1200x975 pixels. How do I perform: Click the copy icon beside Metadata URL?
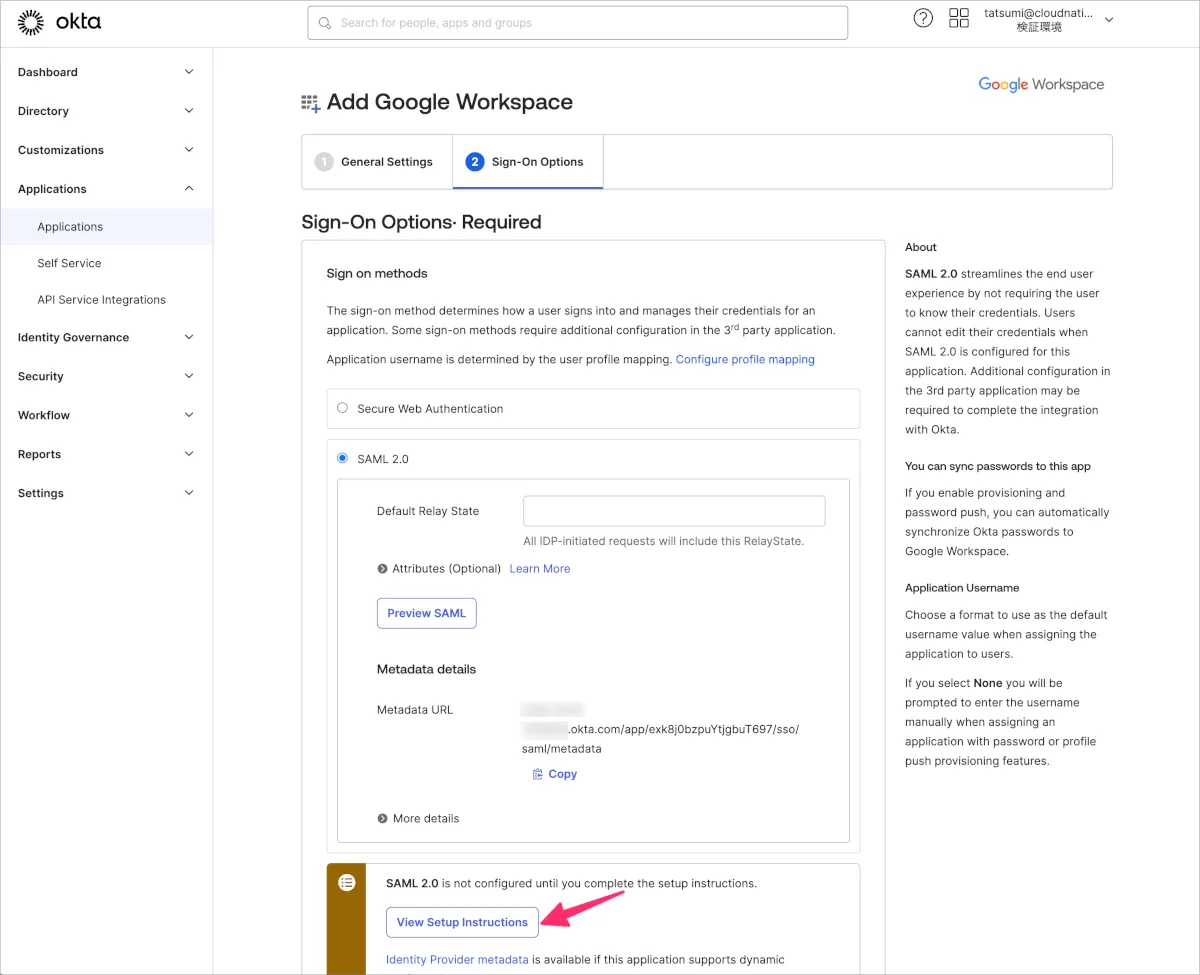click(x=538, y=774)
